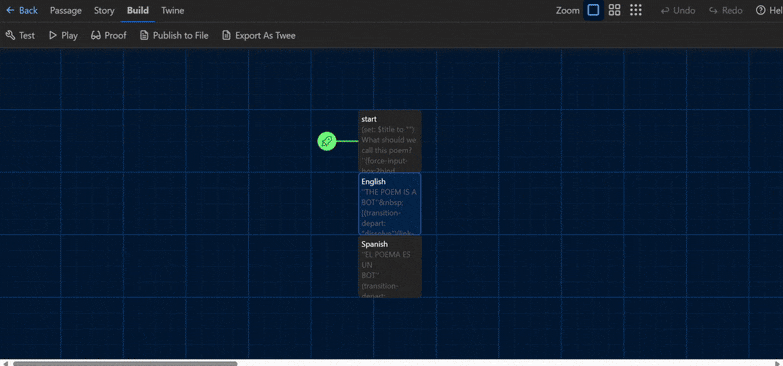Click the back arrow icon
The height and width of the screenshot is (366, 783).
(x=10, y=10)
